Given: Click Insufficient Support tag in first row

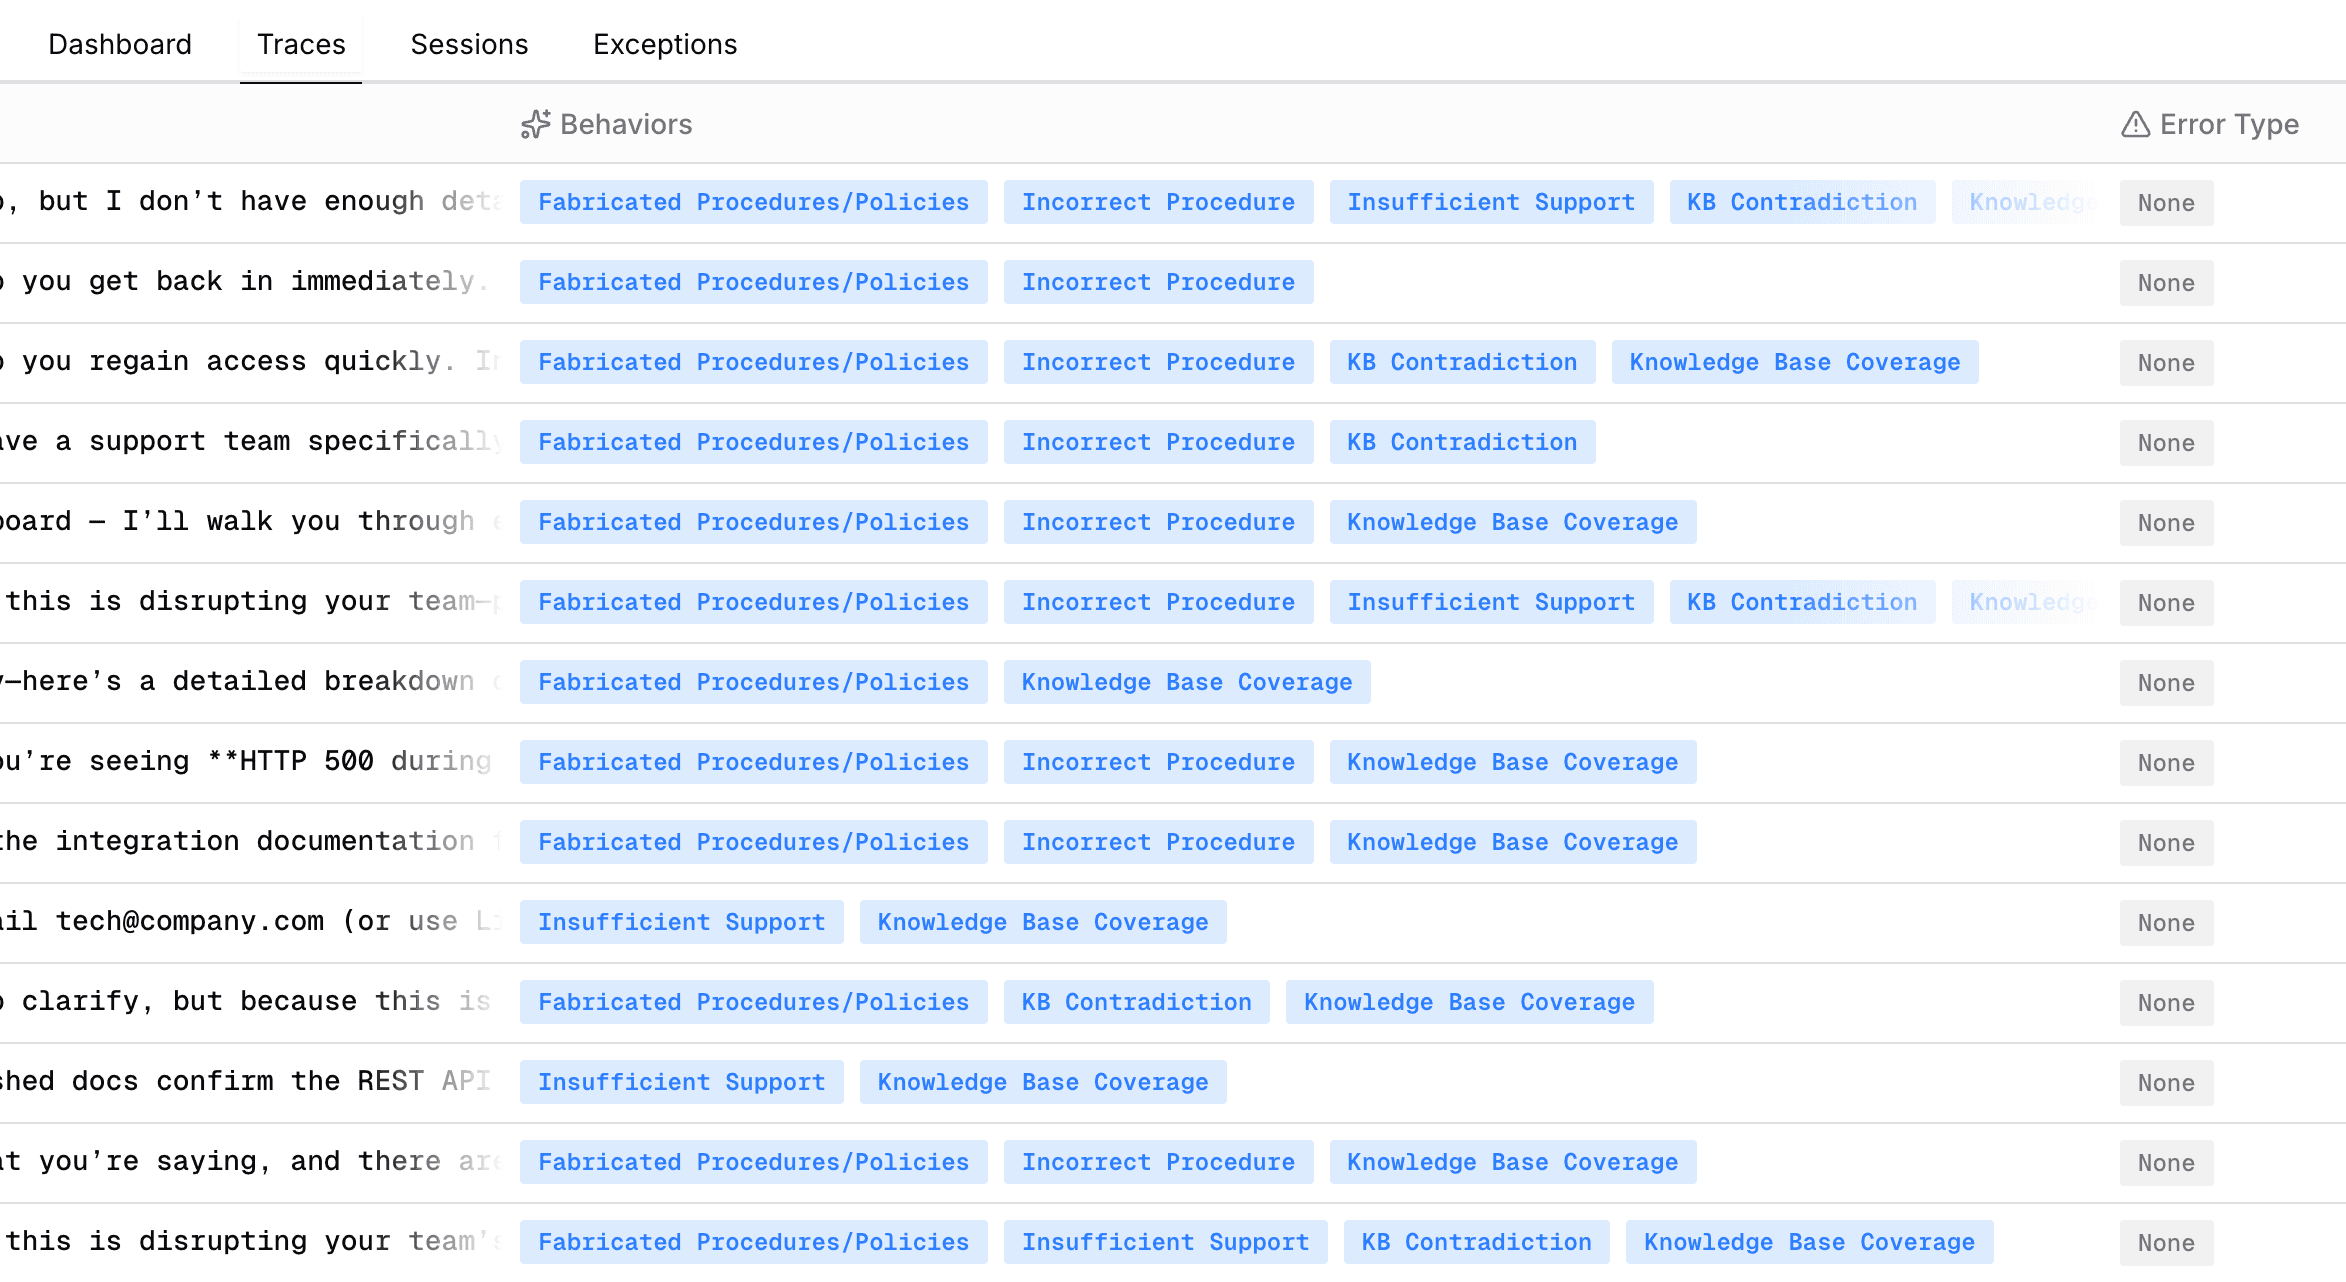Looking at the screenshot, I should tap(1490, 202).
